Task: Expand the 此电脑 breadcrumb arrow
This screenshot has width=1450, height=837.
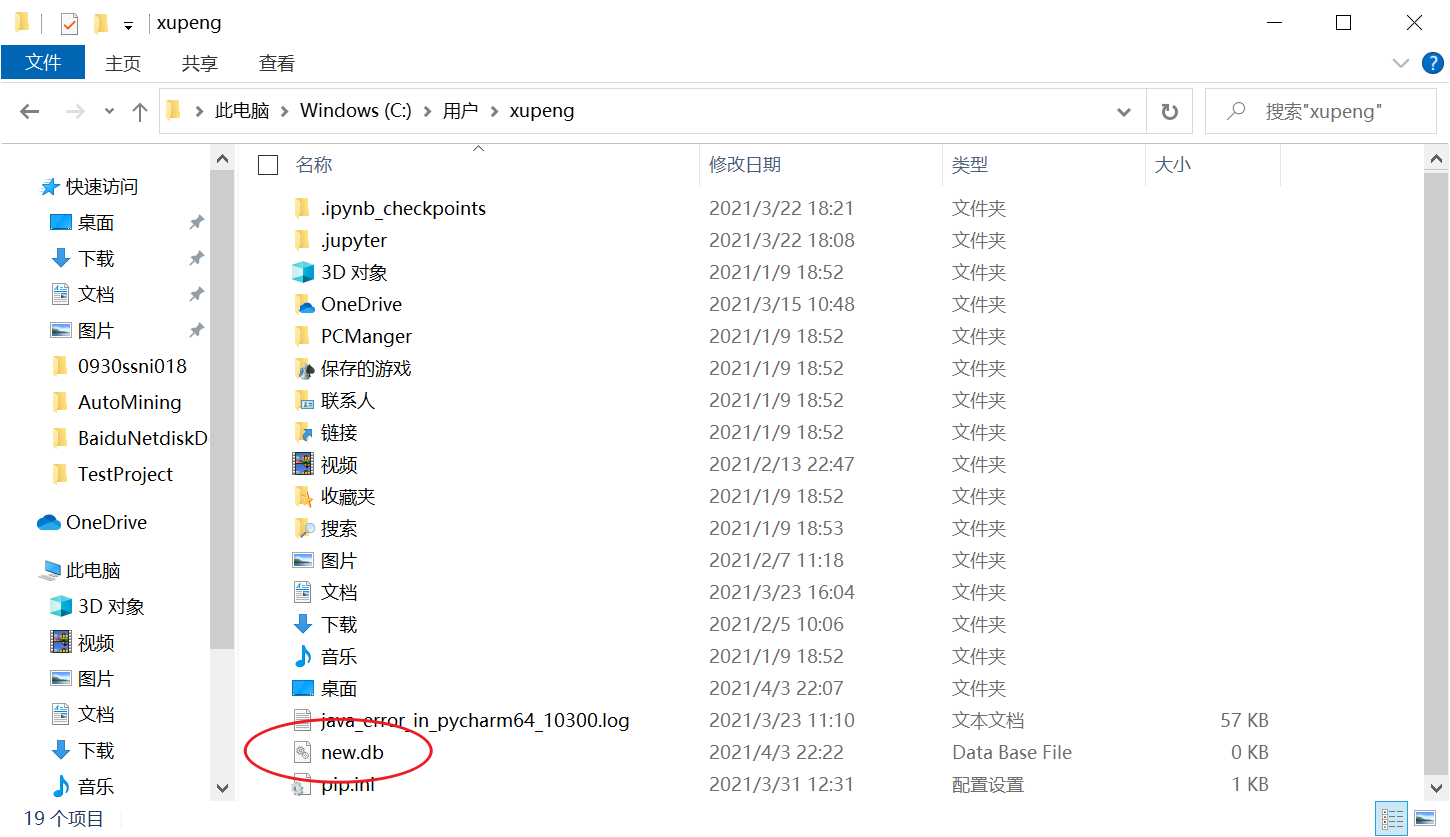Action: pyautogui.click(x=283, y=111)
